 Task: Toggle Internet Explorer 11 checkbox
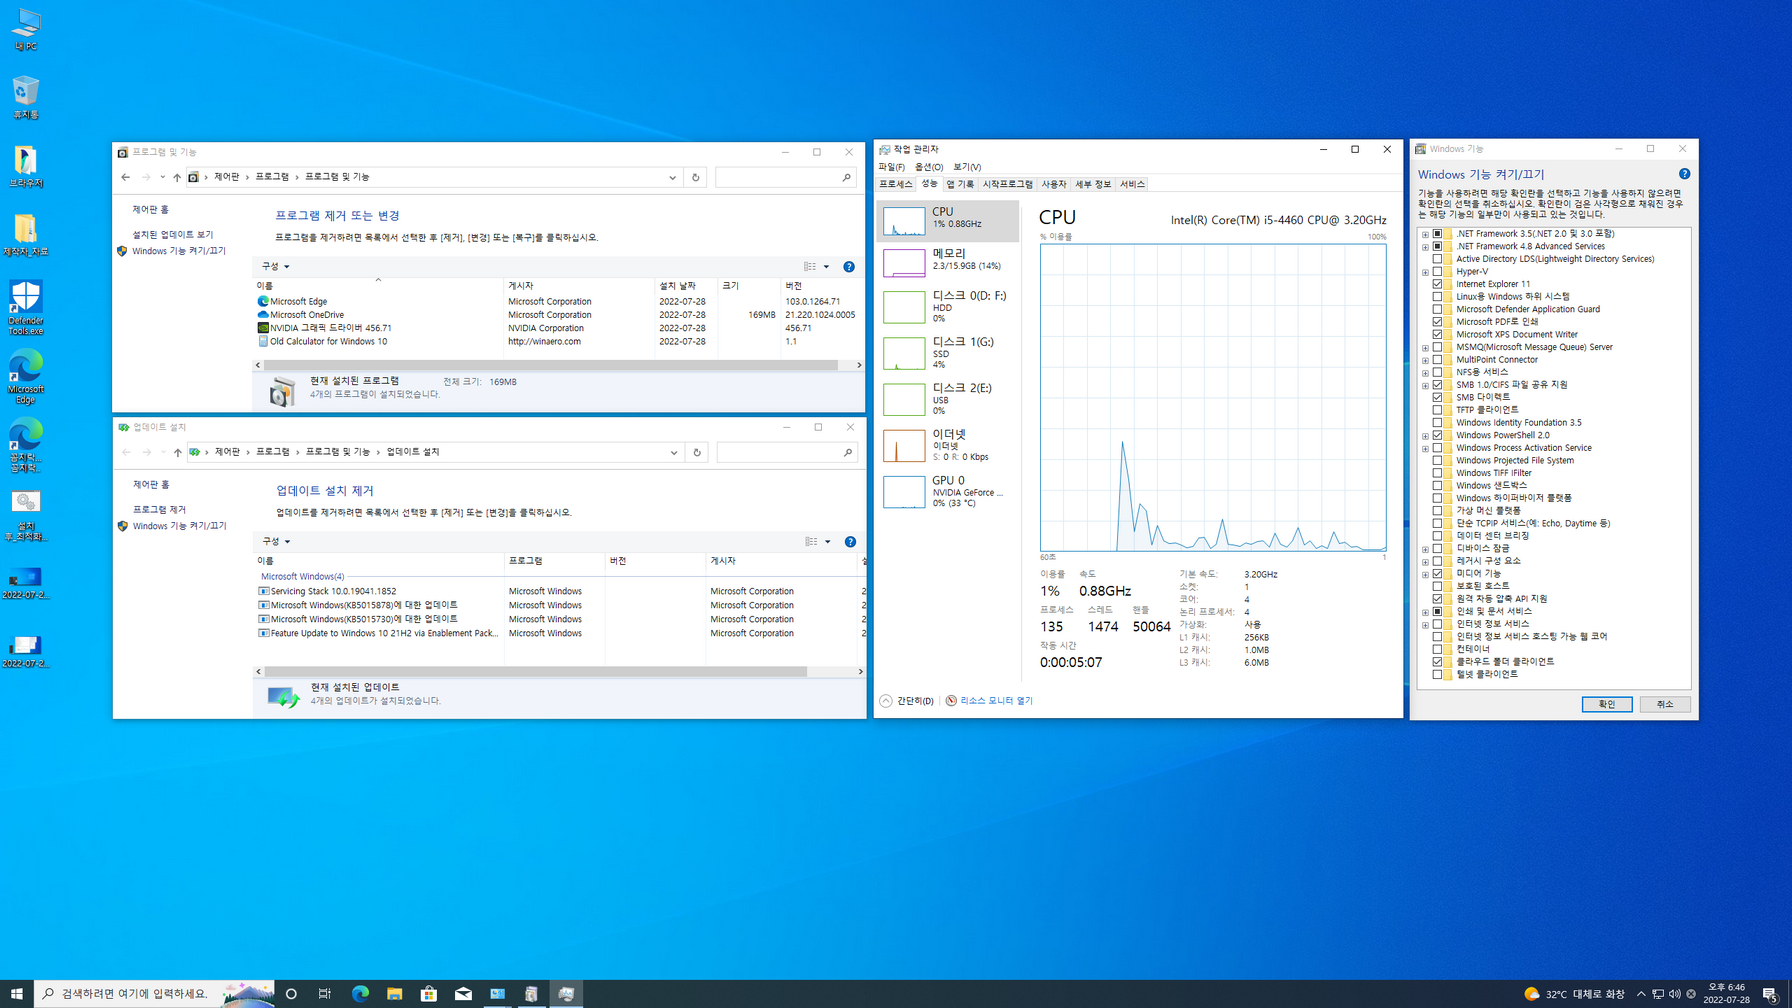tap(1438, 284)
